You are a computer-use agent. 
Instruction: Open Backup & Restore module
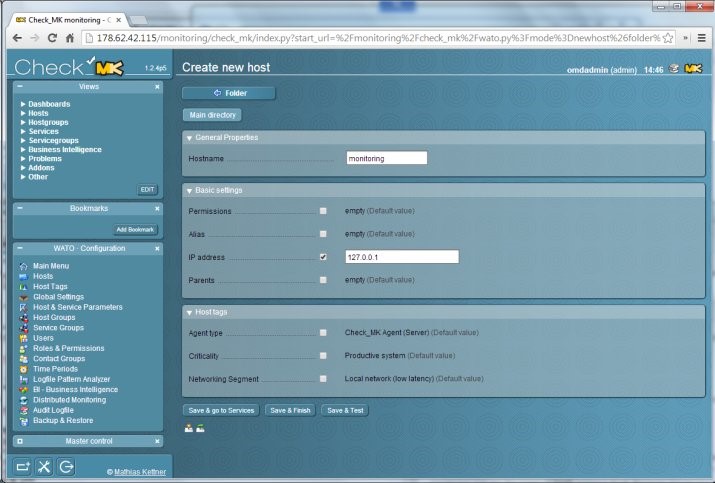point(64,421)
